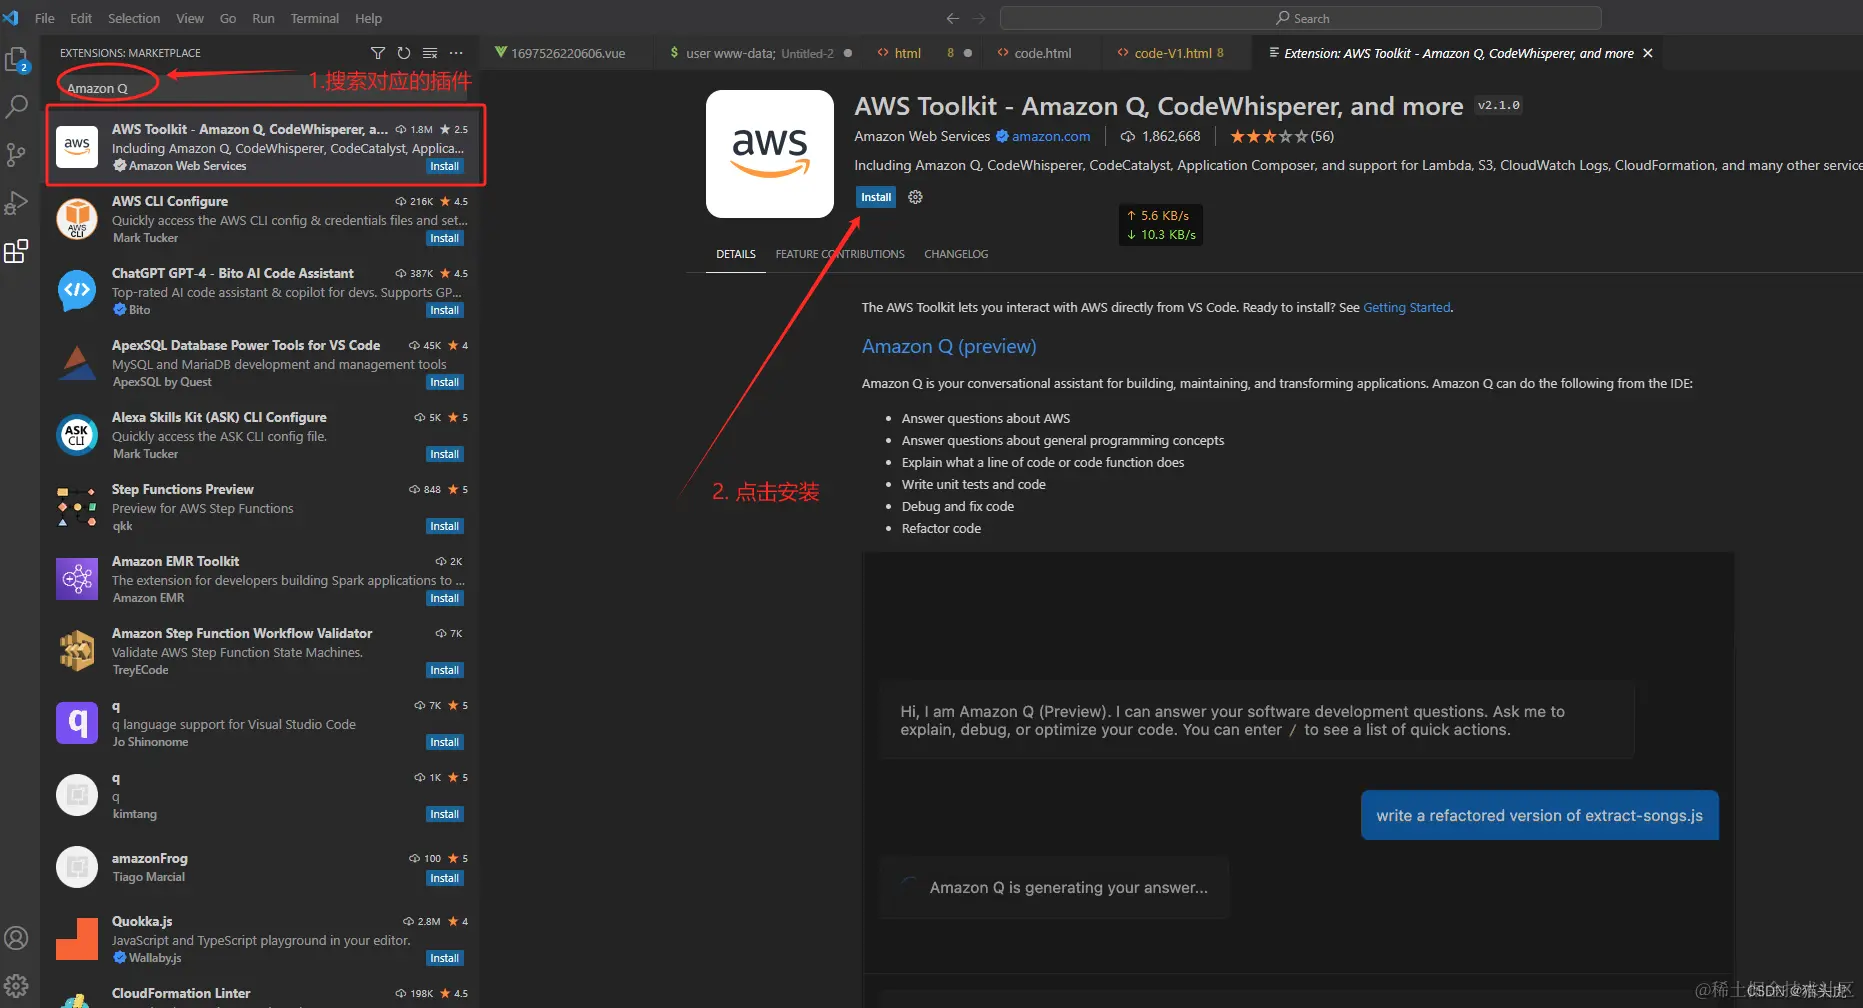Install AWS CLI Configure extension
Viewport: 1863px width, 1008px height.
(x=445, y=238)
